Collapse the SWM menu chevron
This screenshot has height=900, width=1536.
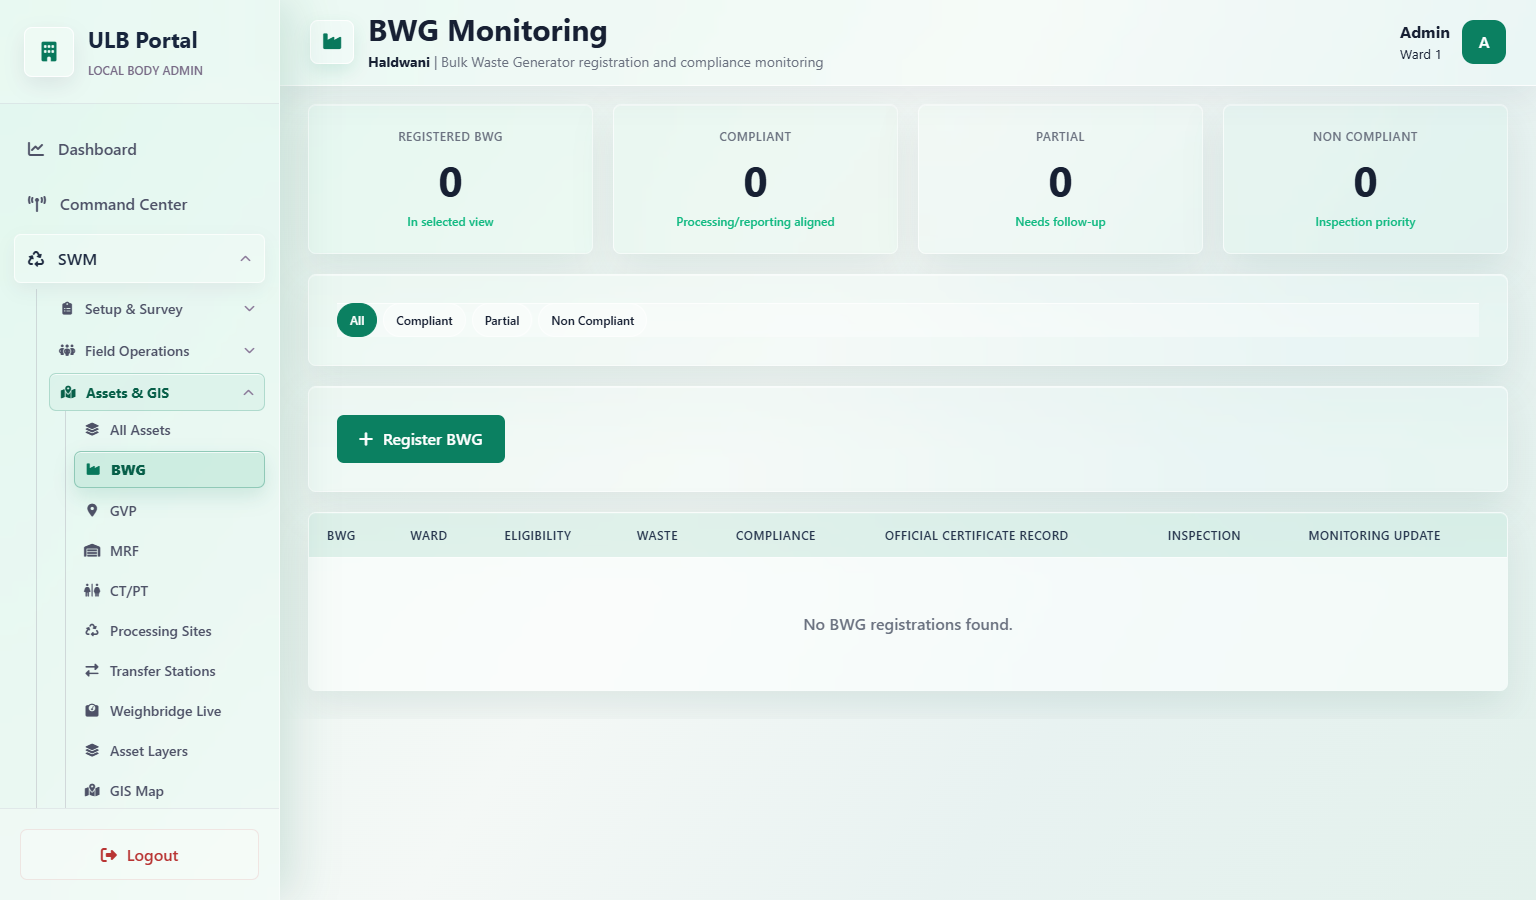(245, 259)
